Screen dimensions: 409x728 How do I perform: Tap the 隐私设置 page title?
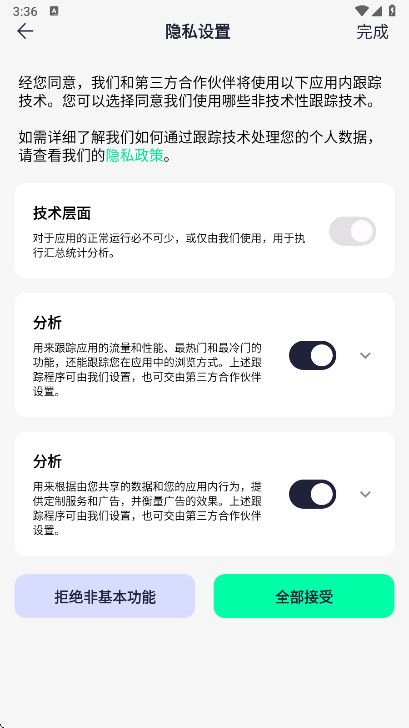coord(198,32)
